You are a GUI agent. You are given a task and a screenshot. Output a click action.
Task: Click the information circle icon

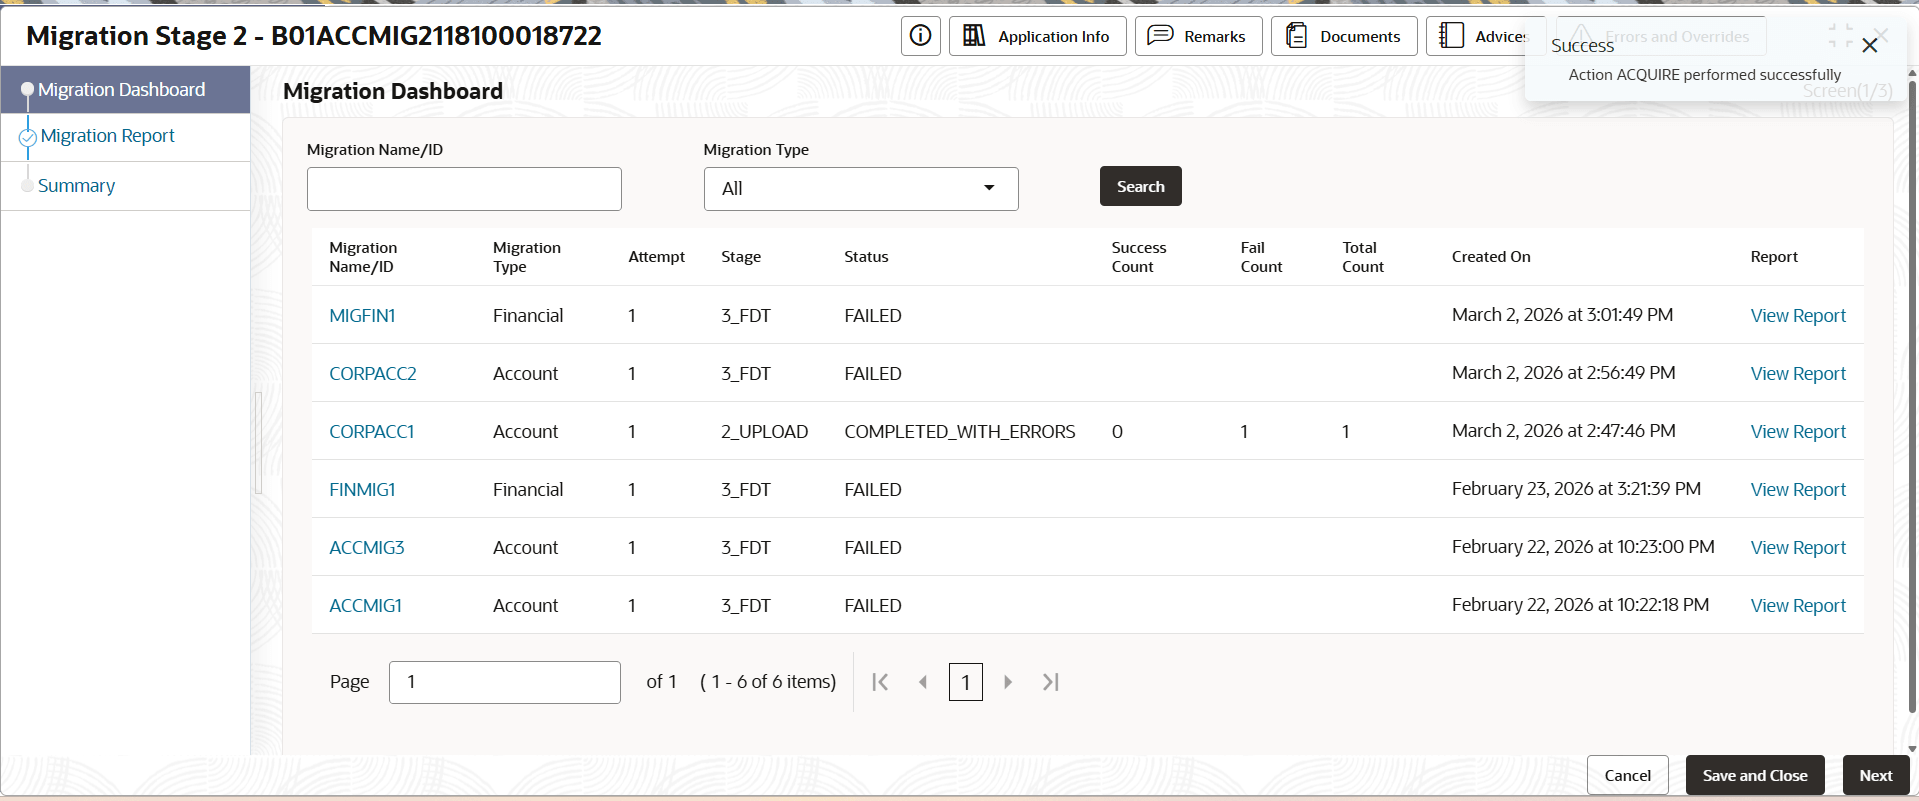pos(921,36)
